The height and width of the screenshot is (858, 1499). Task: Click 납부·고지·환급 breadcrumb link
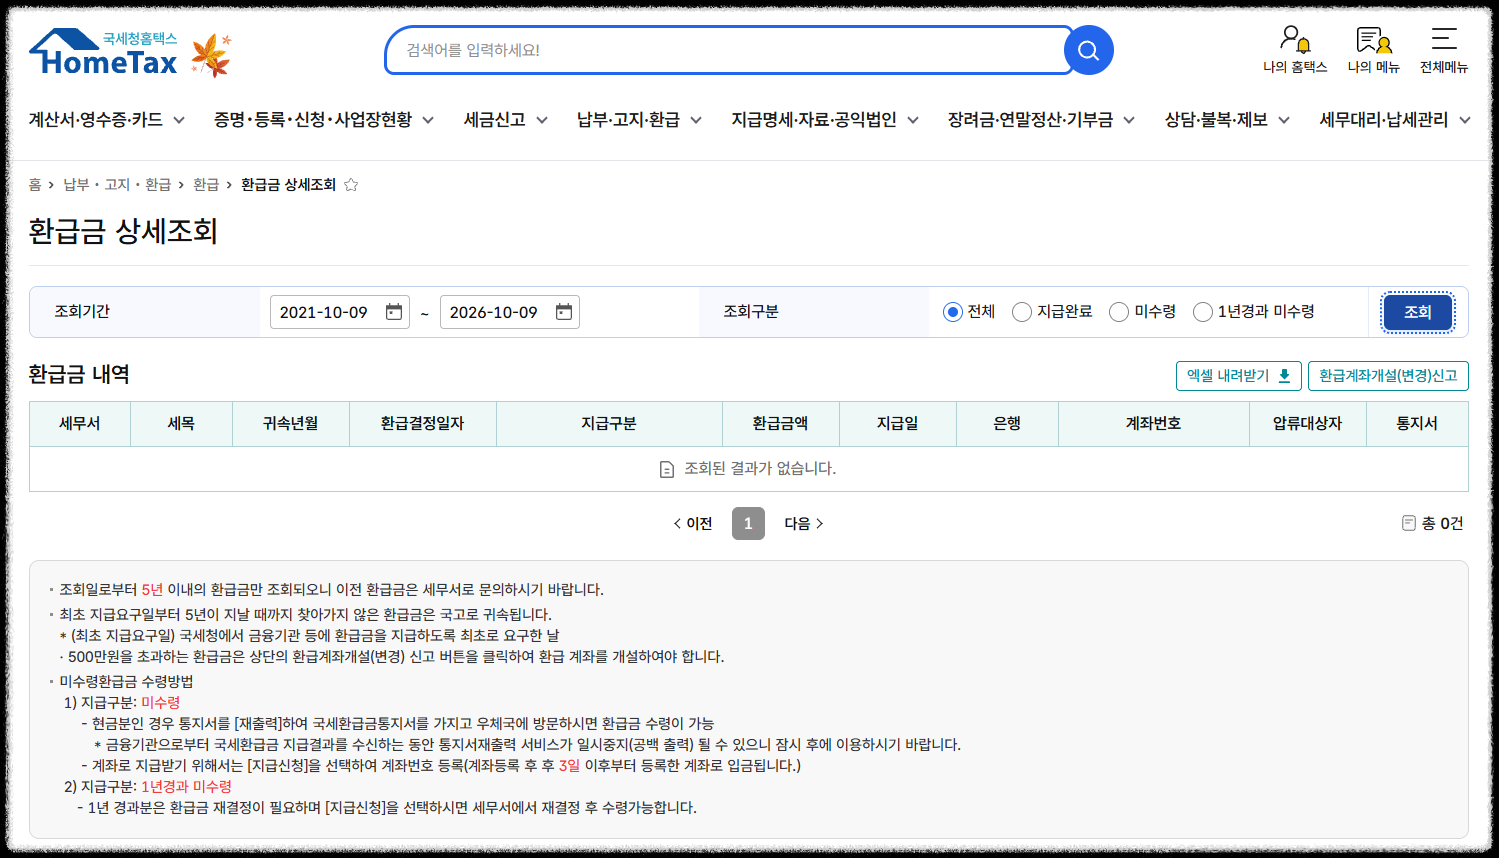click(117, 185)
